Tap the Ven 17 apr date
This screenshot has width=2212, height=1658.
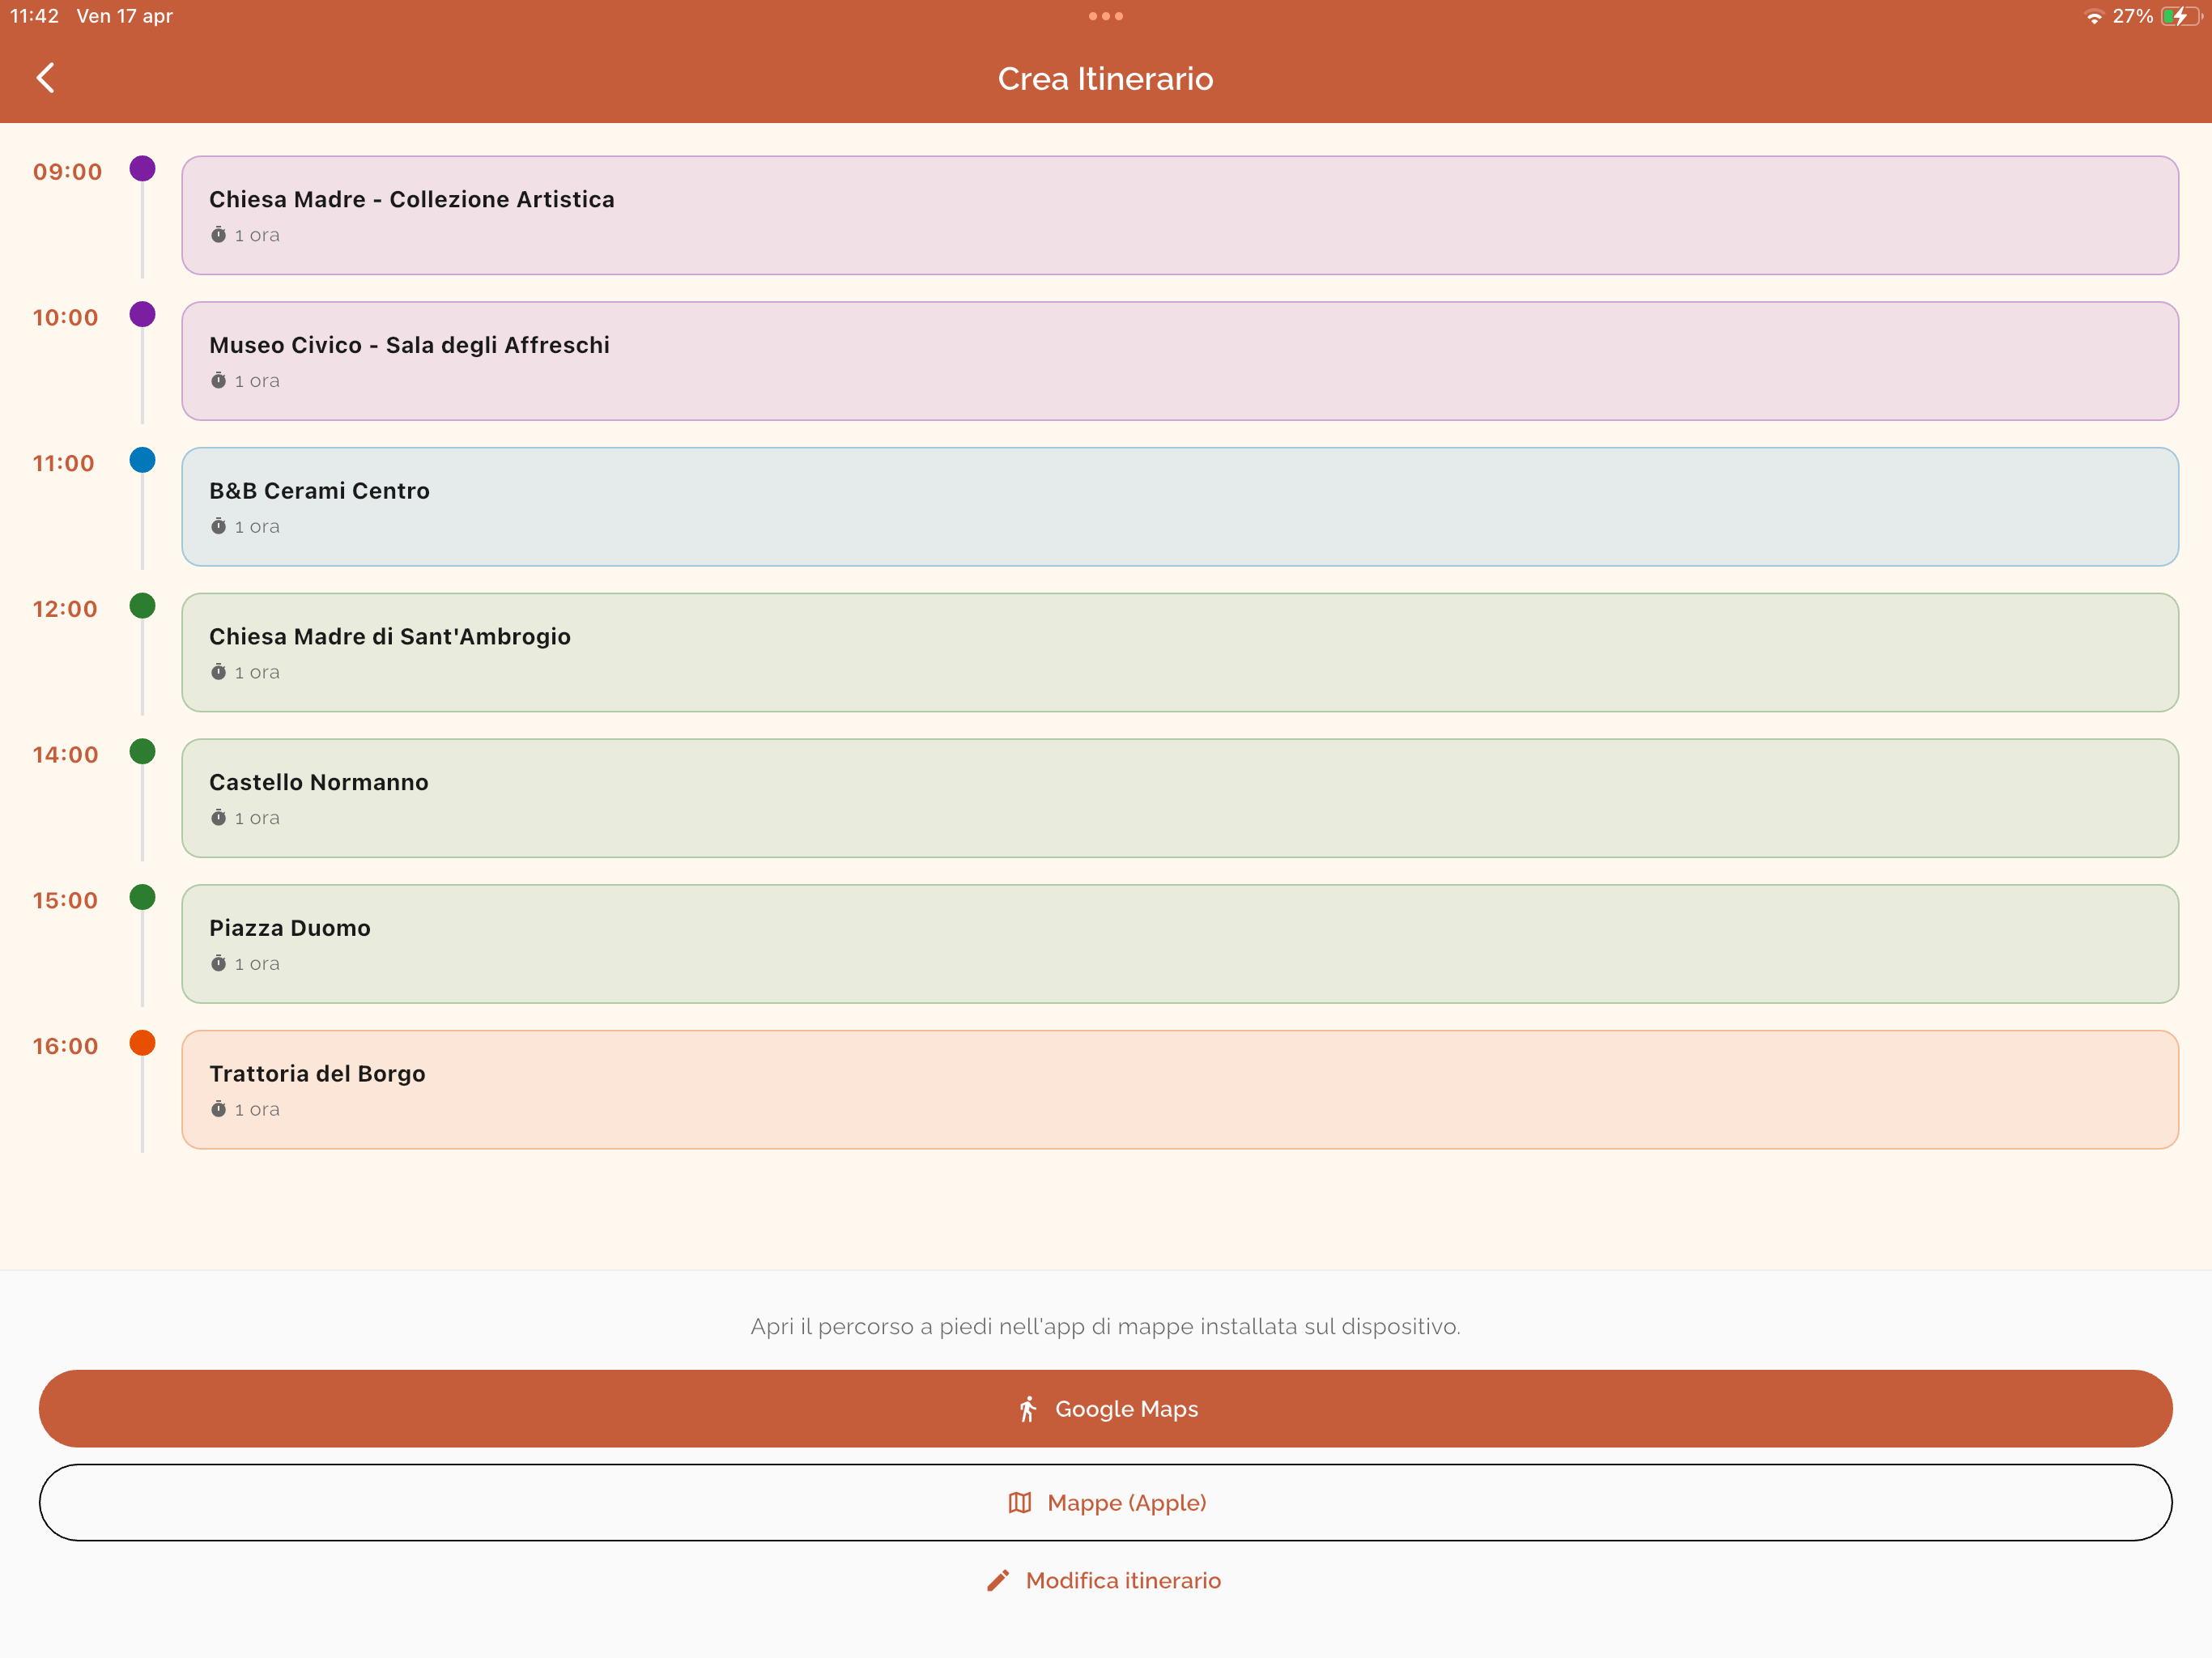tap(125, 16)
